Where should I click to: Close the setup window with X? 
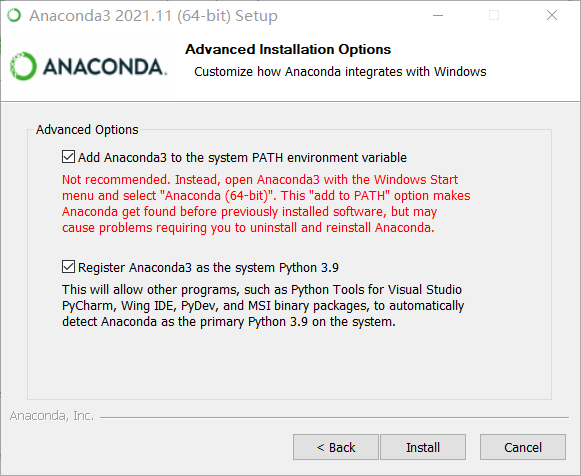pyautogui.click(x=552, y=15)
